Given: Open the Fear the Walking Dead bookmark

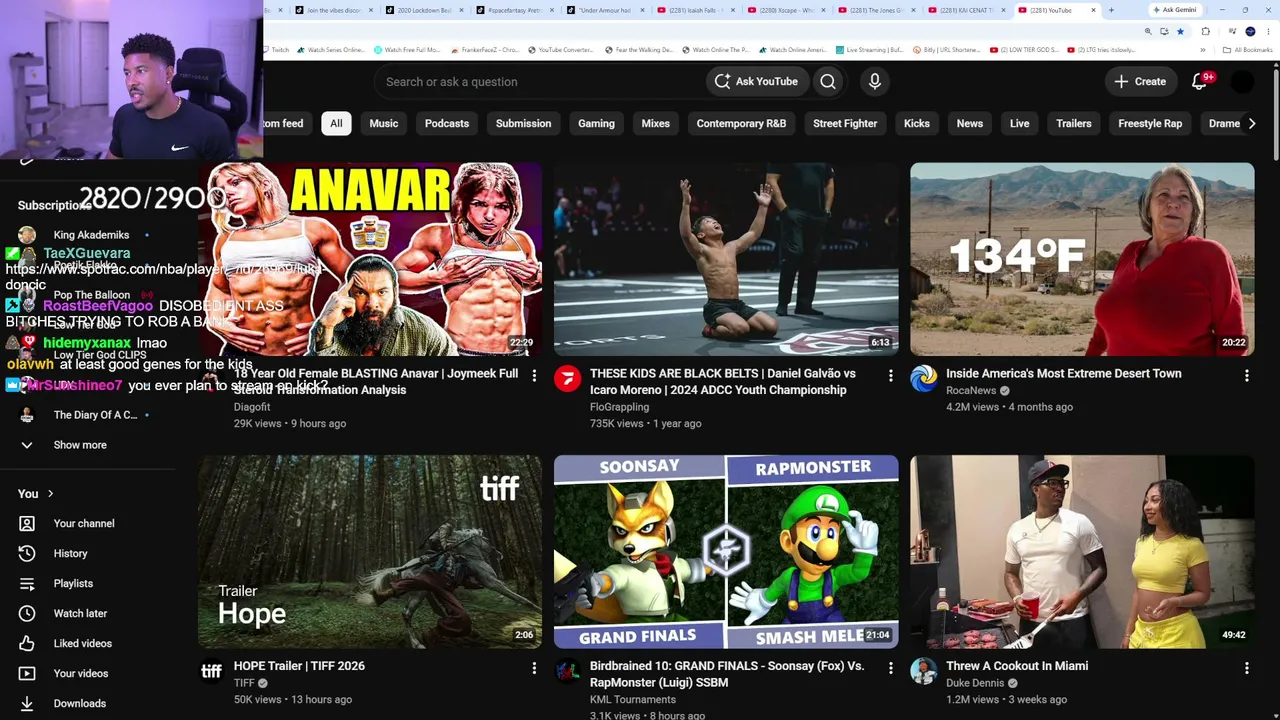Looking at the screenshot, I should pyautogui.click(x=640, y=50).
